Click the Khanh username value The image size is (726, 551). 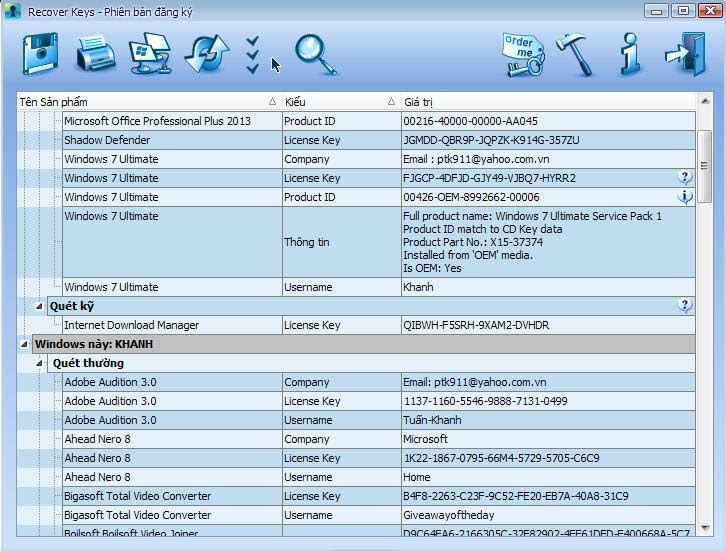coord(418,287)
